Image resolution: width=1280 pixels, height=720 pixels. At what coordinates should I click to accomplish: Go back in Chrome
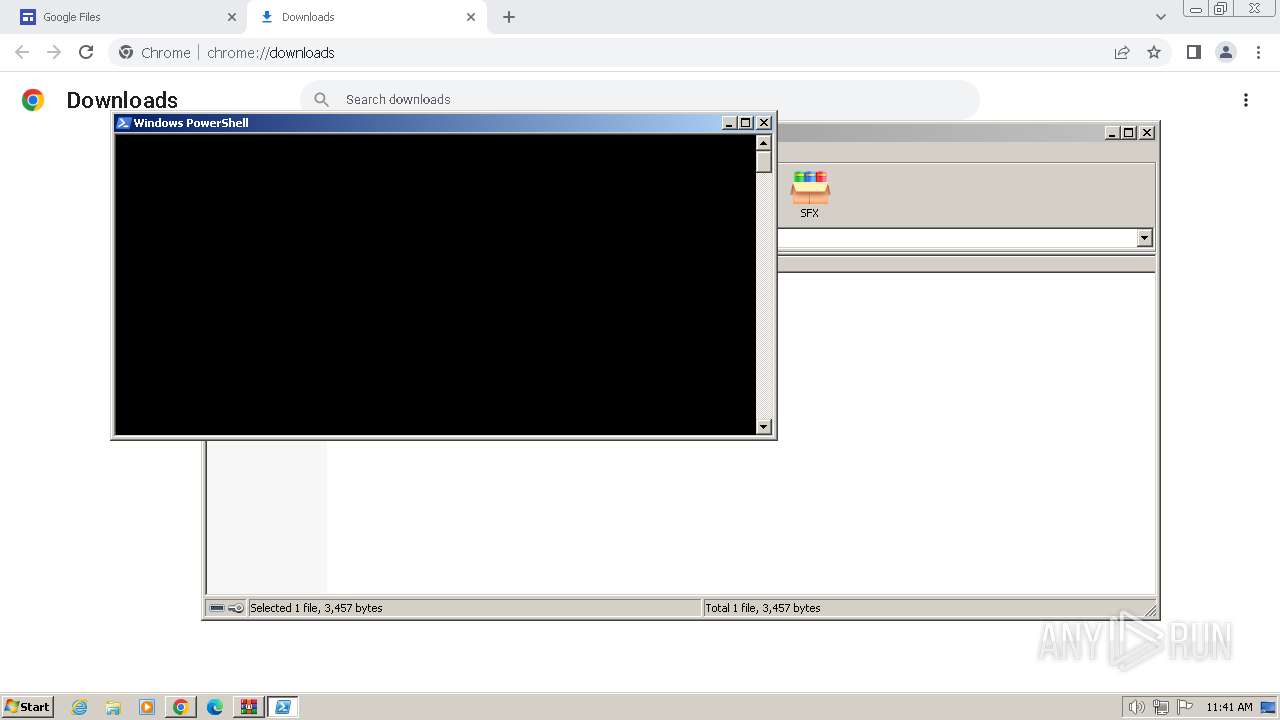(x=22, y=52)
